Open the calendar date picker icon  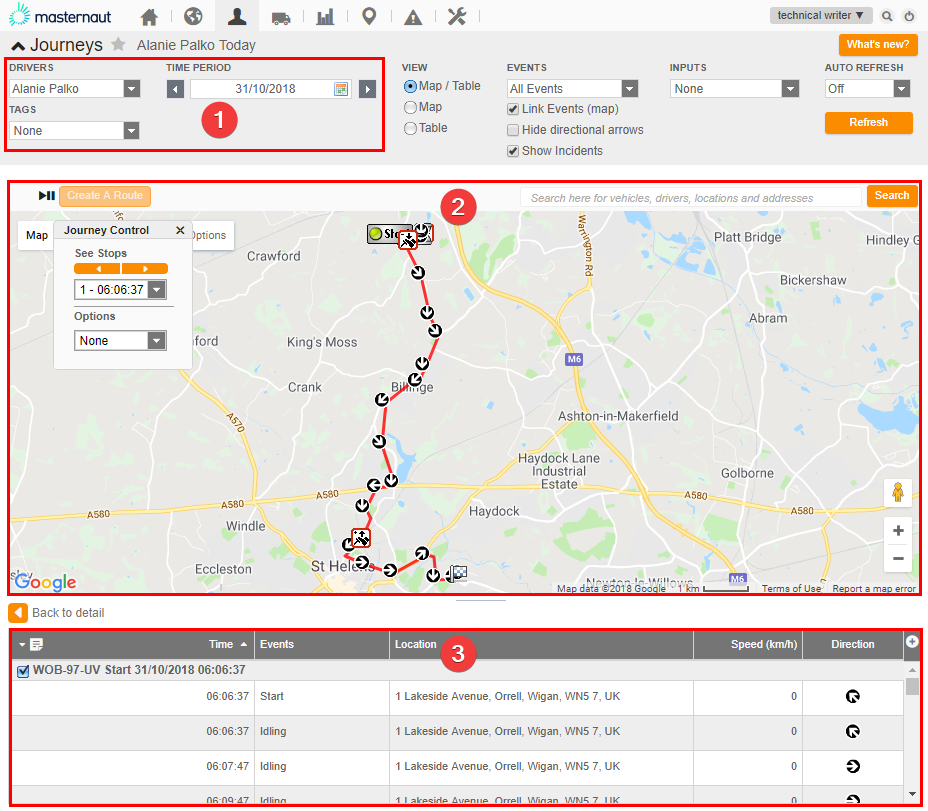[x=341, y=89]
